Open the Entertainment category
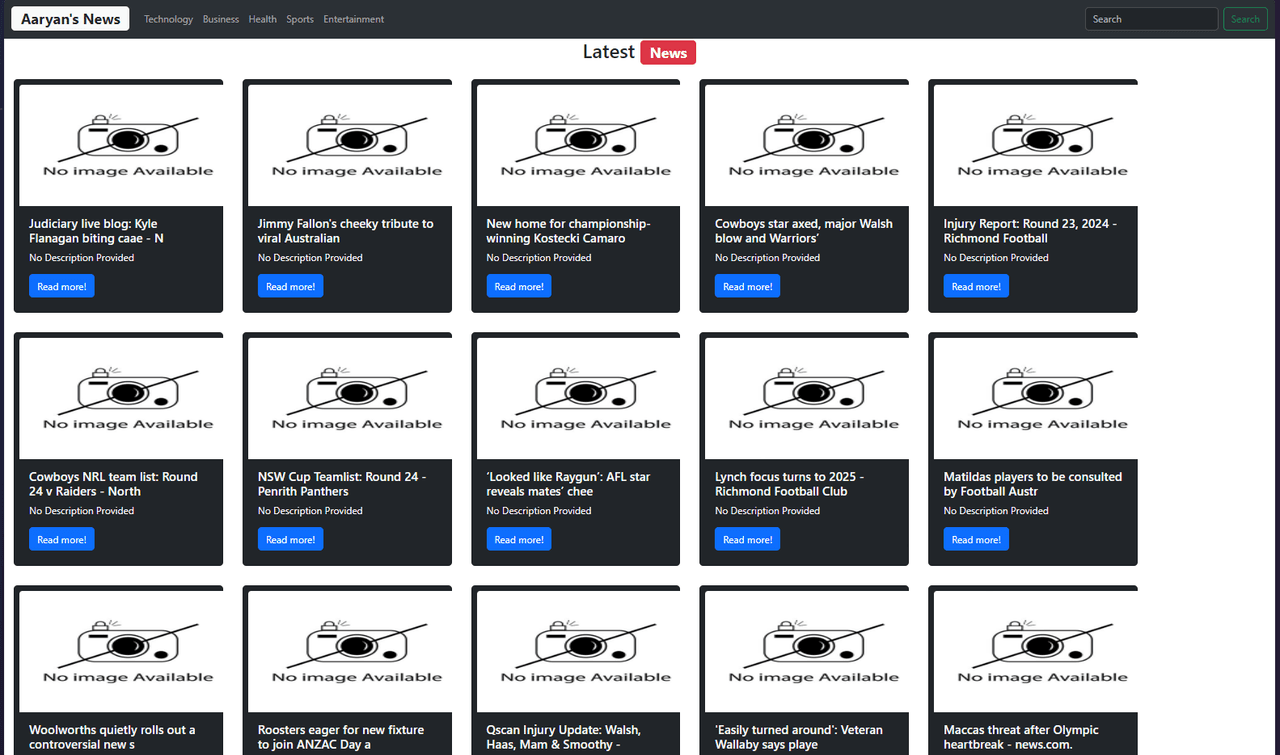1280x755 pixels. coord(353,19)
